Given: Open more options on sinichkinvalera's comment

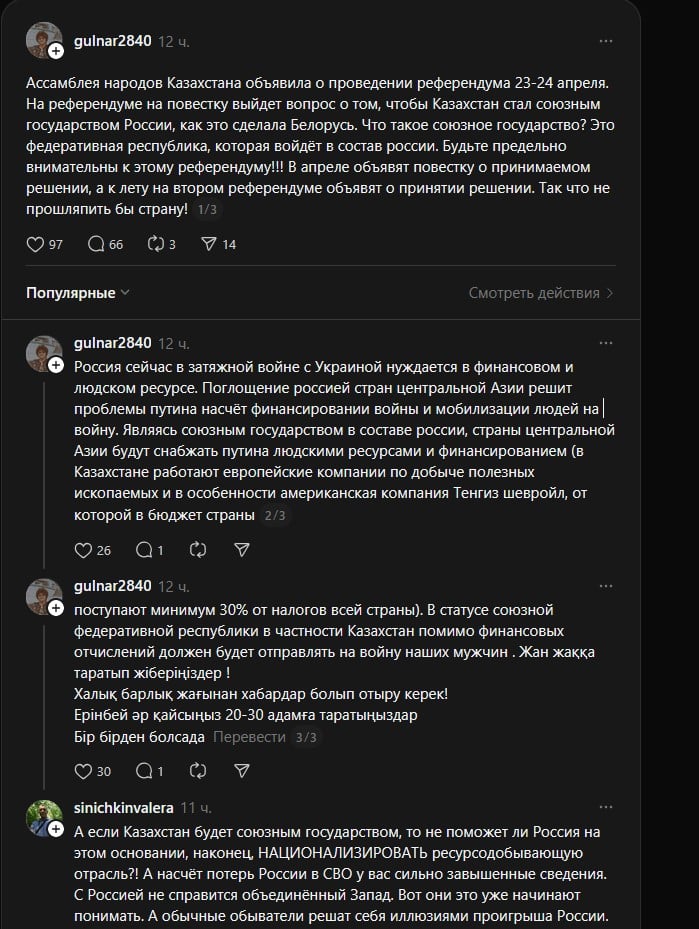Looking at the screenshot, I should point(606,807).
